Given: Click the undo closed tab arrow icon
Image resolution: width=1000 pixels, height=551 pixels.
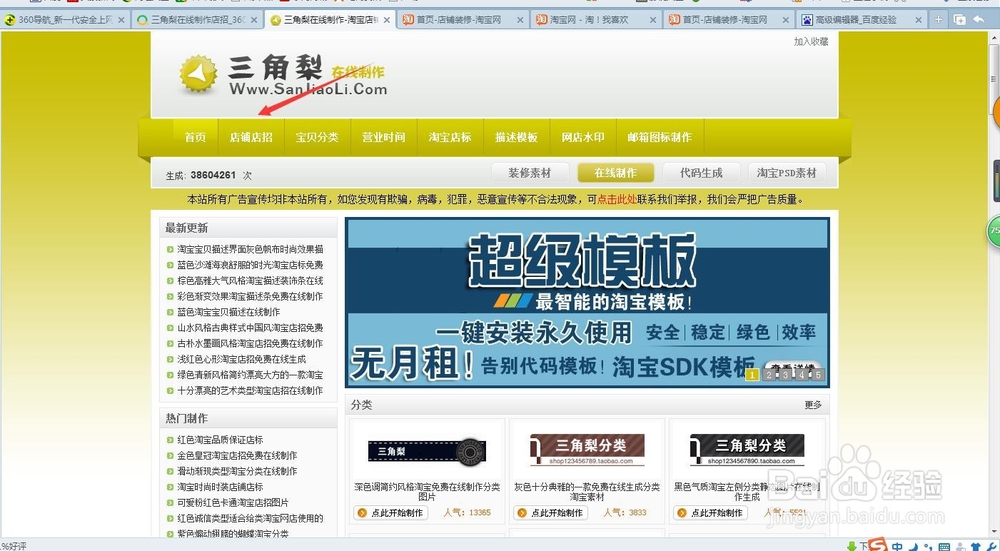Looking at the screenshot, I should pyautogui.click(x=978, y=20).
